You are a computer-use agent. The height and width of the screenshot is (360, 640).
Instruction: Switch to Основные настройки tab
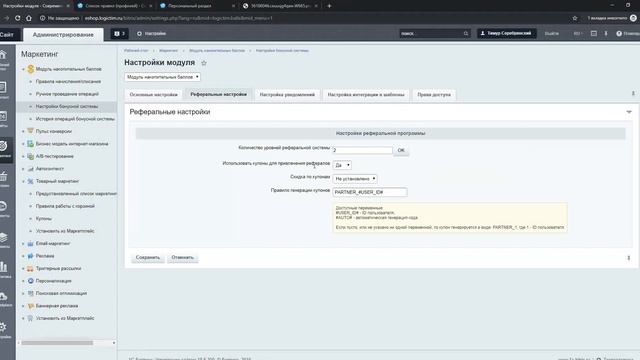click(x=153, y=95)
